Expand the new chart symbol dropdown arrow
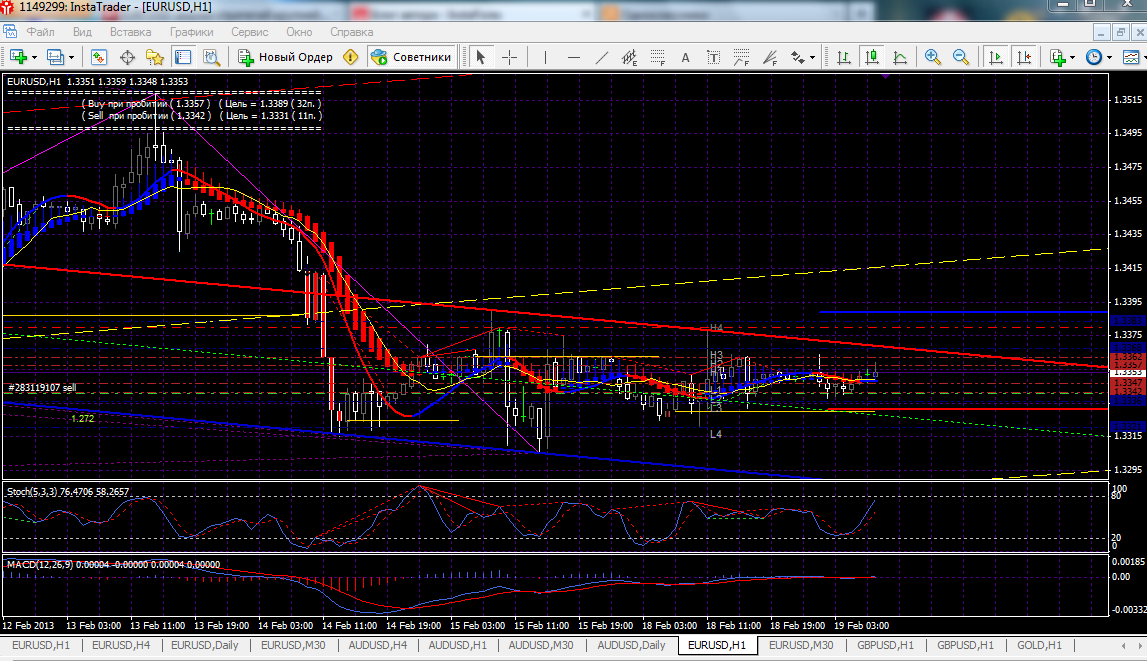Image resolution: width=1147 pixels, height=661 pixels. [x=34, y=57]
